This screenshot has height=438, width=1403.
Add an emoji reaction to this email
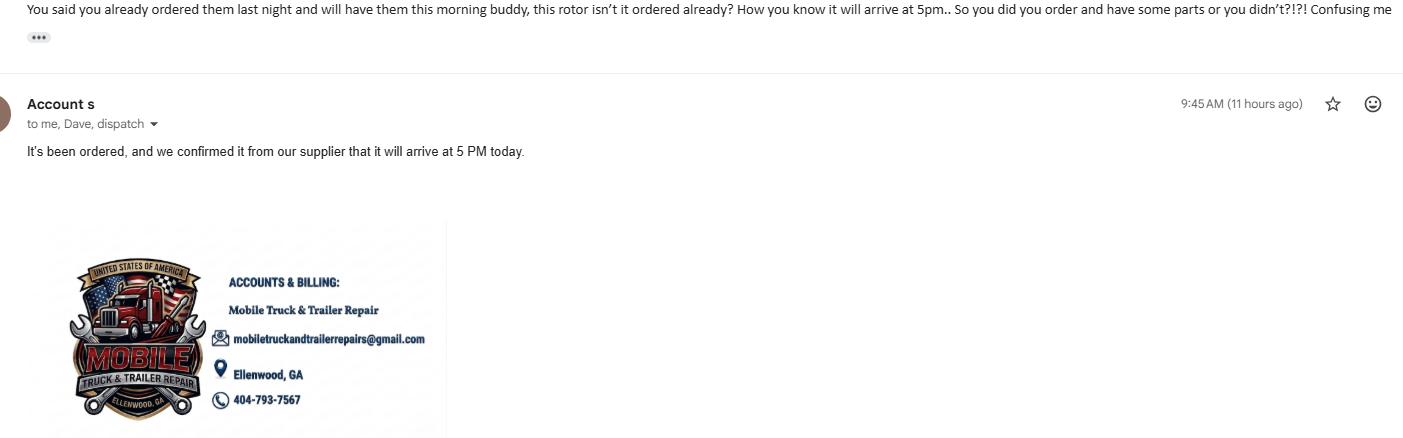point(1373,104)
